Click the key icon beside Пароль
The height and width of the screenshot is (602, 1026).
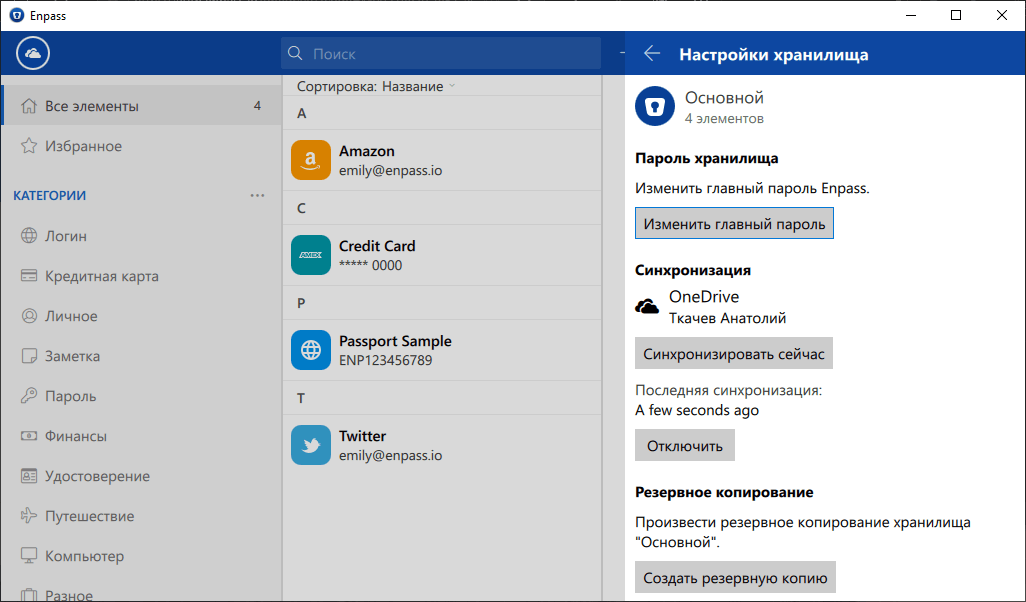click(x=29, y=395)
